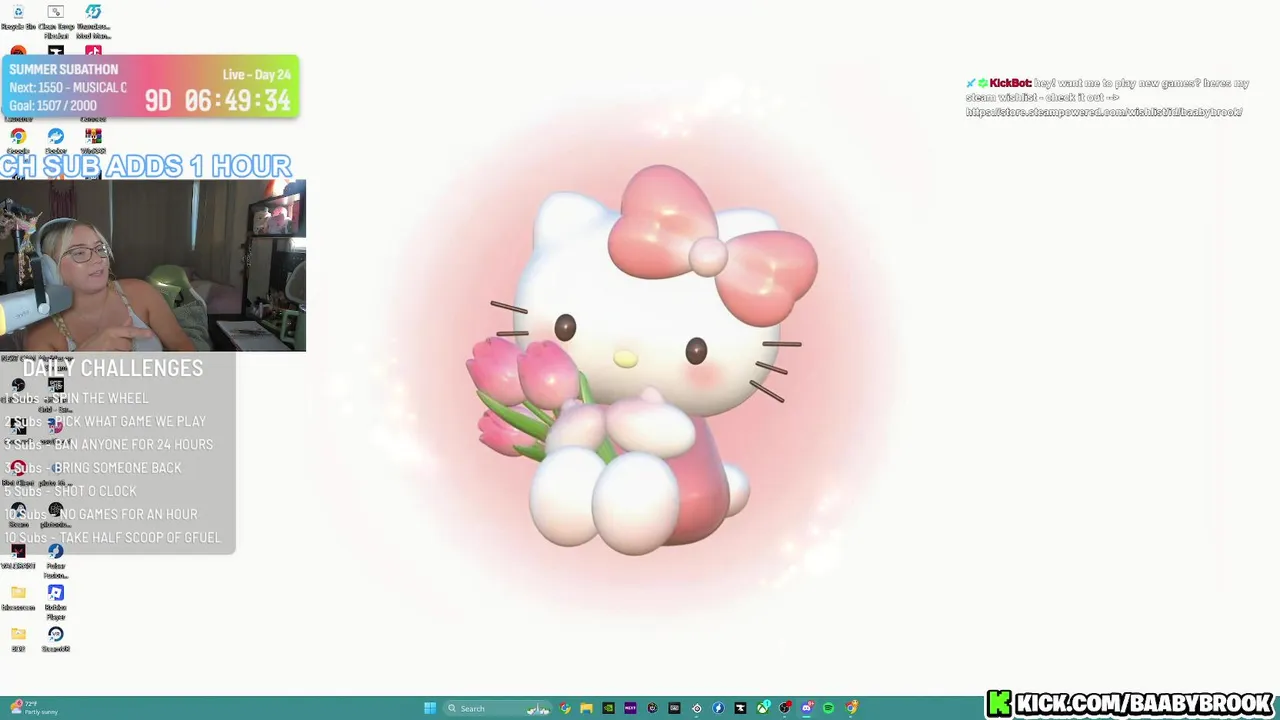Open the purple NZXT taskbar app
1280x720 pixels.
[630, 708]
